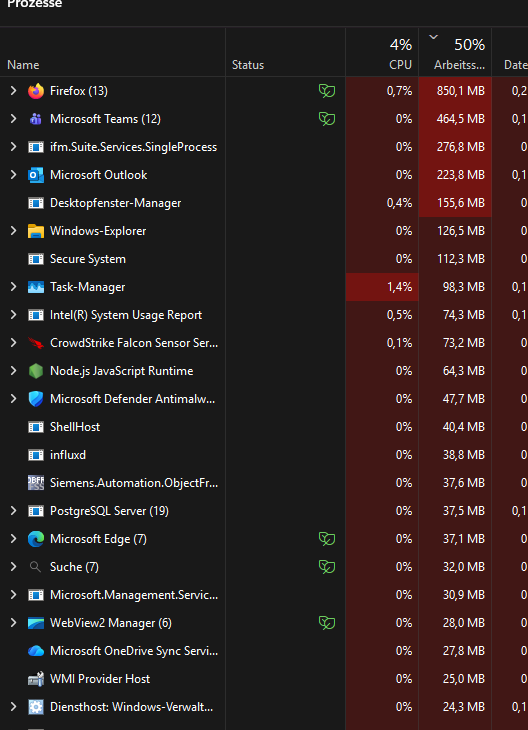Expand WebView2 Manager (6) group

click(x=14, y=622)
